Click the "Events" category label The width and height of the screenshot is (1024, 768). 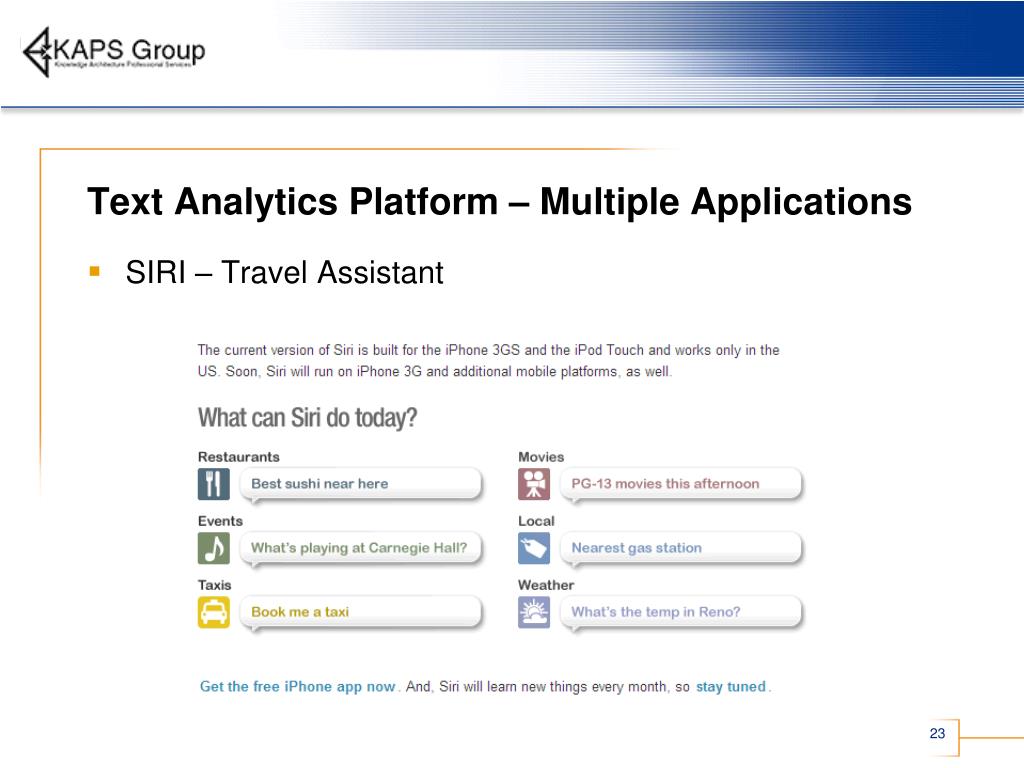pyautogui.click(x=220, y=520)
